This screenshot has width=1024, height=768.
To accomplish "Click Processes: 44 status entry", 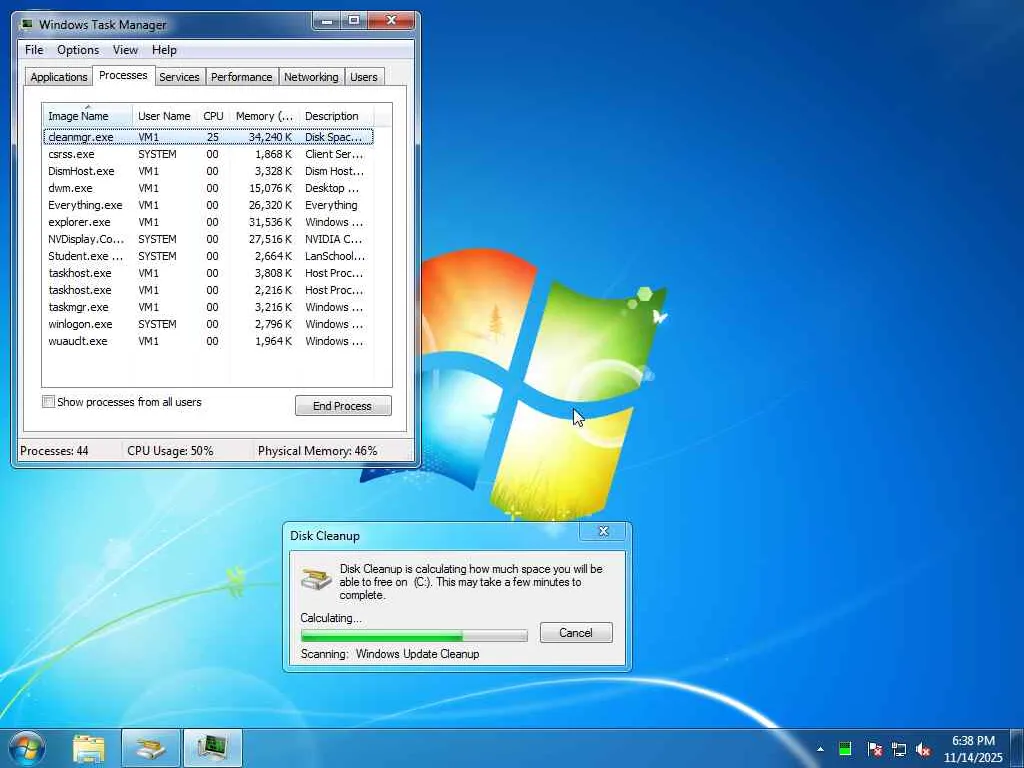I will (x=54, y=451).
